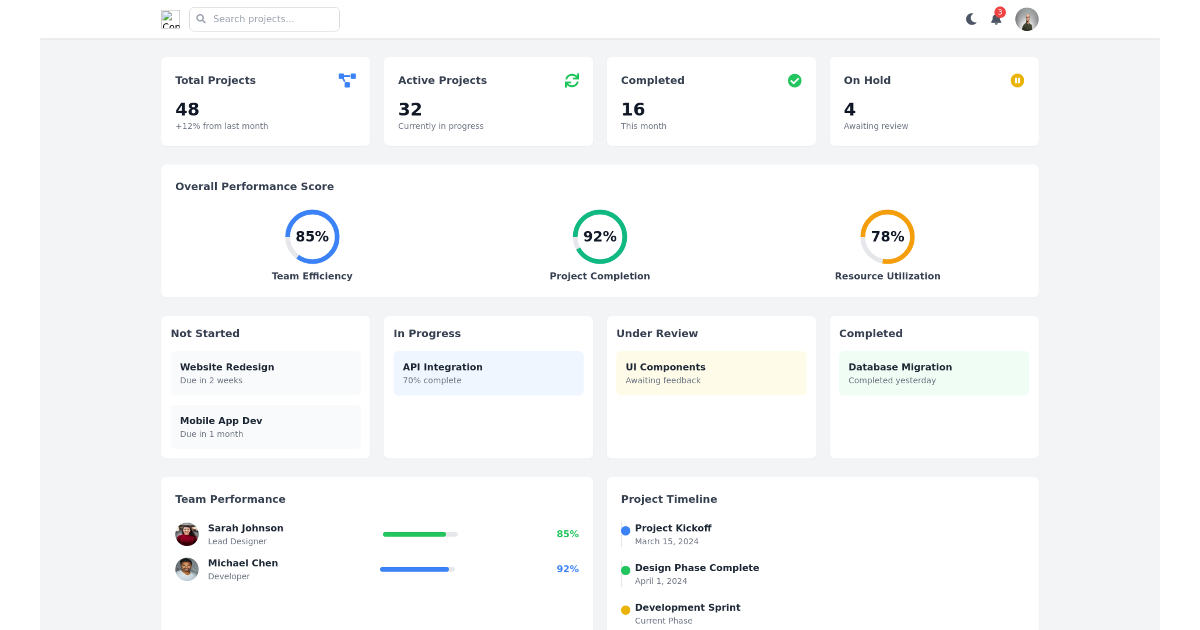
Task: Open notifications via the bell icon
Action: 996,19
